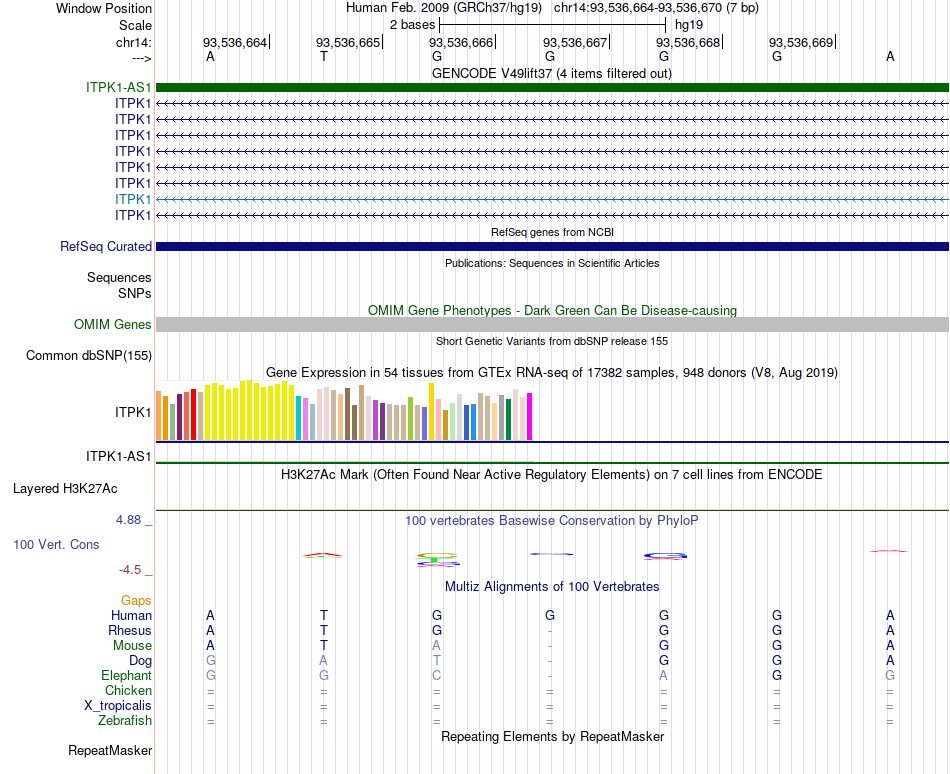Viewport: 950px width, 774px height.
Task: Click the Sequences subtrack label
Action: (119, 277)
